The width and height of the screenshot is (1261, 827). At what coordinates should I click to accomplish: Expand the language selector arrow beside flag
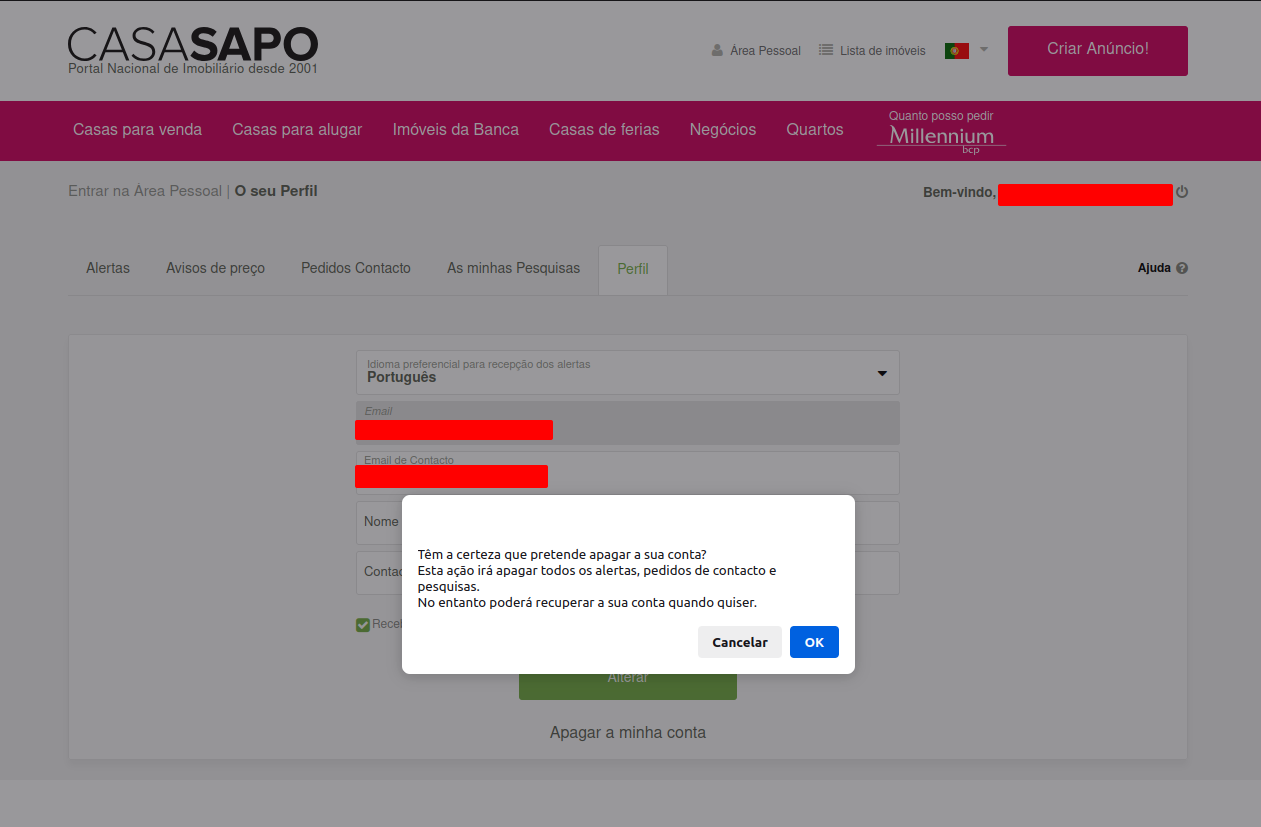[984, 49]
